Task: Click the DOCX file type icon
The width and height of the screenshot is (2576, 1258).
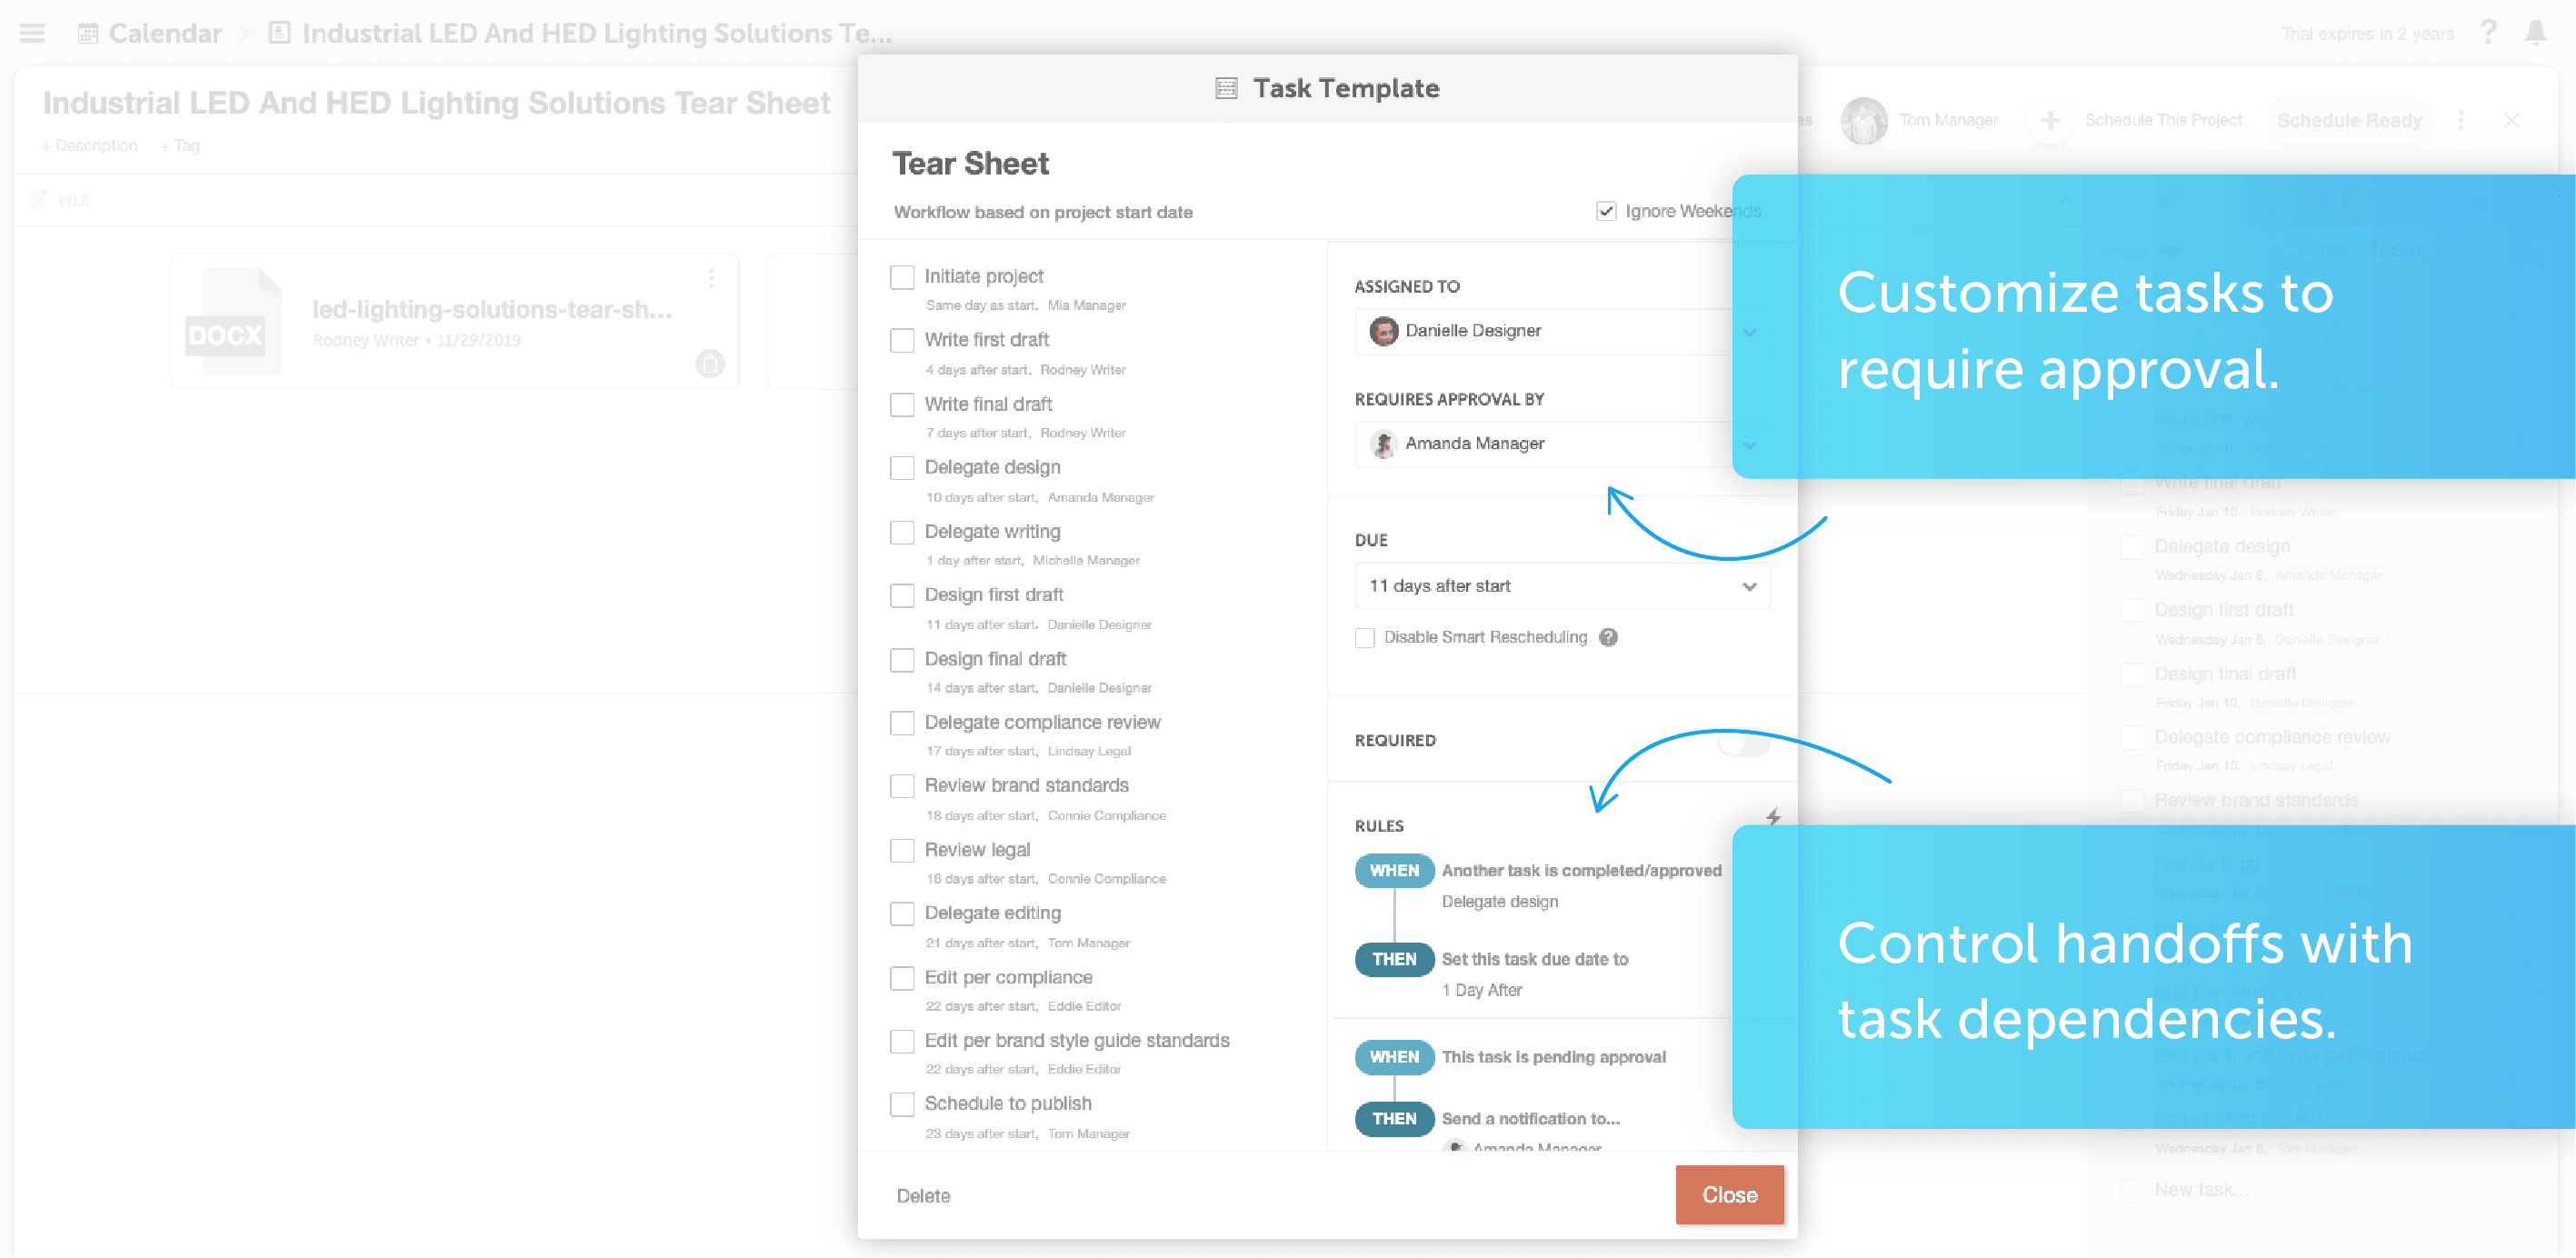Action: (232, 322)
